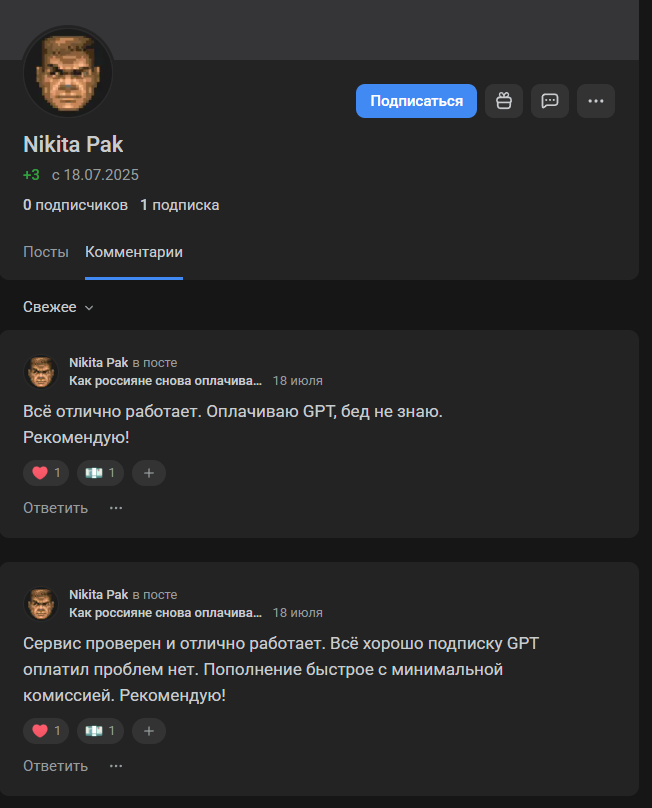Open three-dots menu under second comment

(116, 766)
